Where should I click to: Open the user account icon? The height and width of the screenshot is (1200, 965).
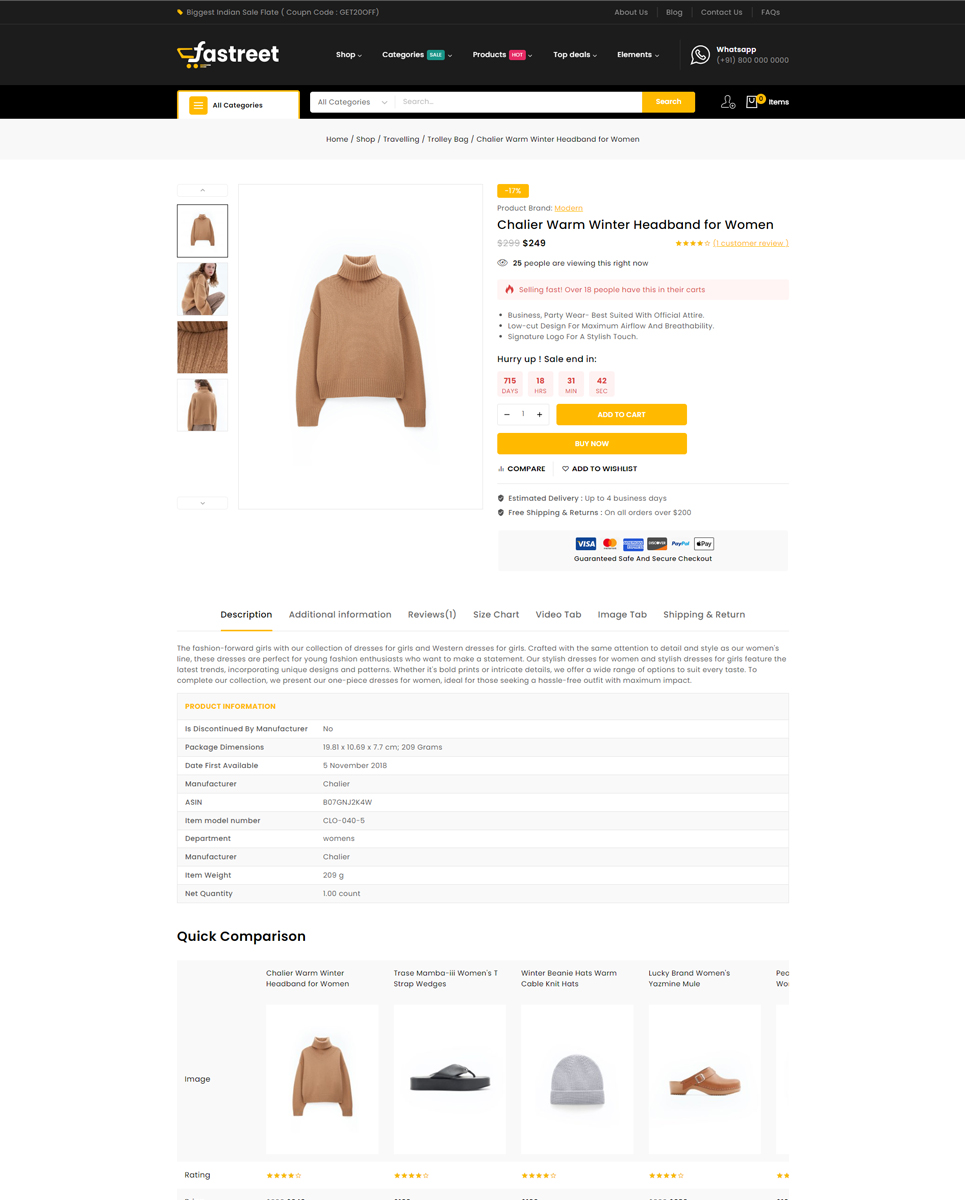click(x=727, y=102)
